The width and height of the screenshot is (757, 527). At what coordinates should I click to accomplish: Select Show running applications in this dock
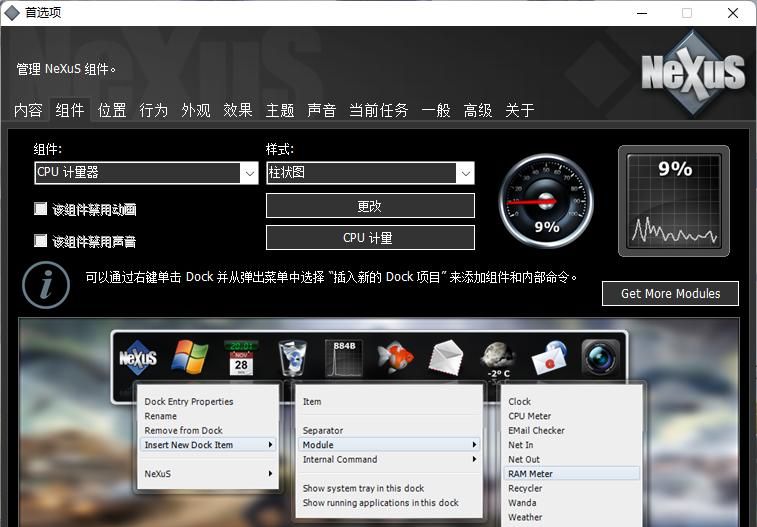coord(380,503)
